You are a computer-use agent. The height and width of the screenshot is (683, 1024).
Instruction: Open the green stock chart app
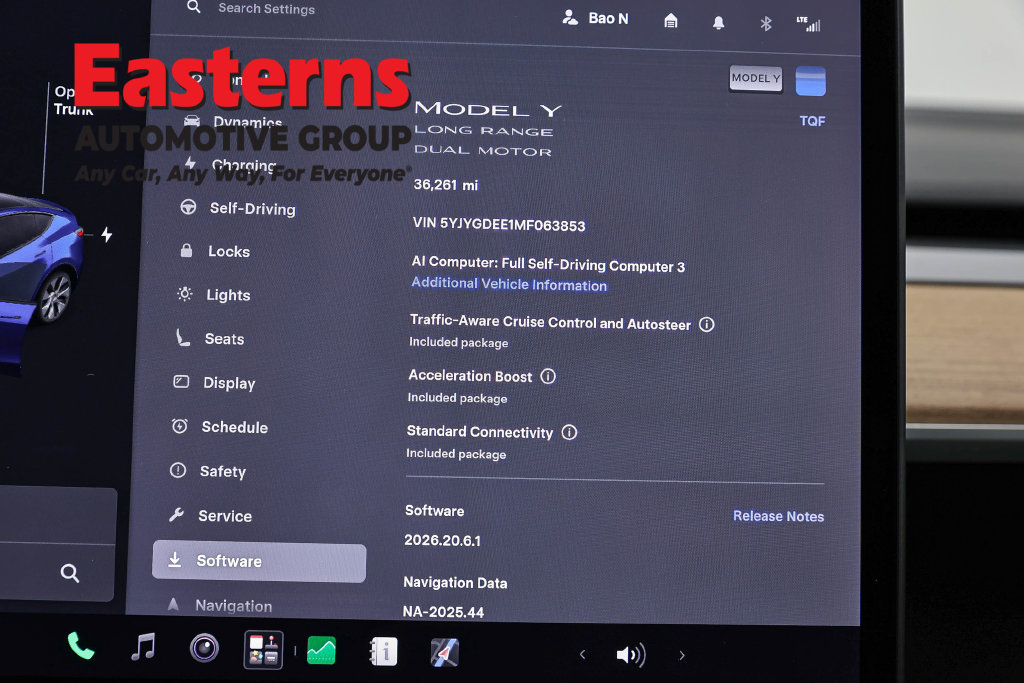[x=321, y=650]
